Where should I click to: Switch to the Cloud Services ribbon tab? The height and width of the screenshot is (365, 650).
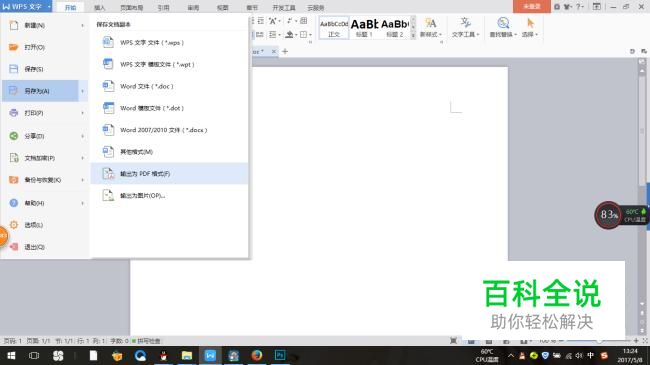315,8
